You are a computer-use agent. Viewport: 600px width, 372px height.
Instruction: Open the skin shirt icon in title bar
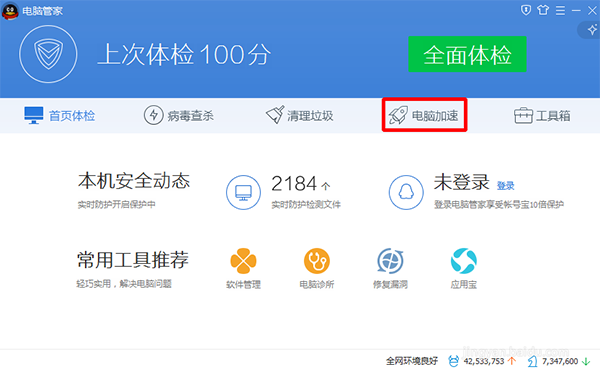pos(543,10)
